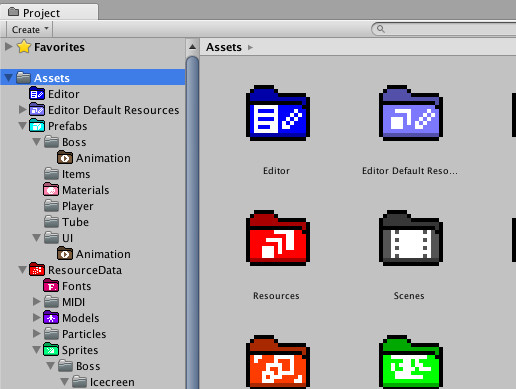Collapse the Icecreen folder
The height and width of the screenshot is (389, 516).
pos(65,382)
